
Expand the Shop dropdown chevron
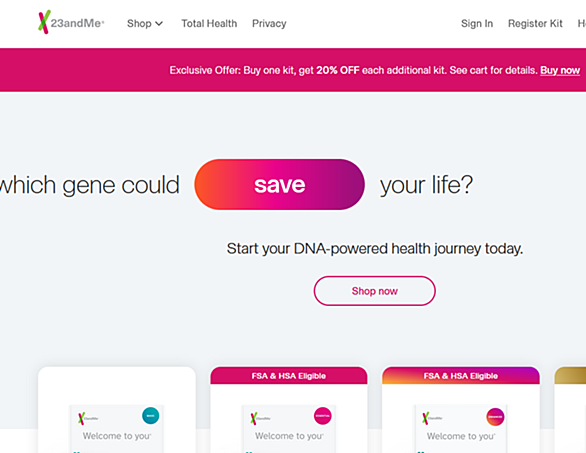(x=159, y=24)
